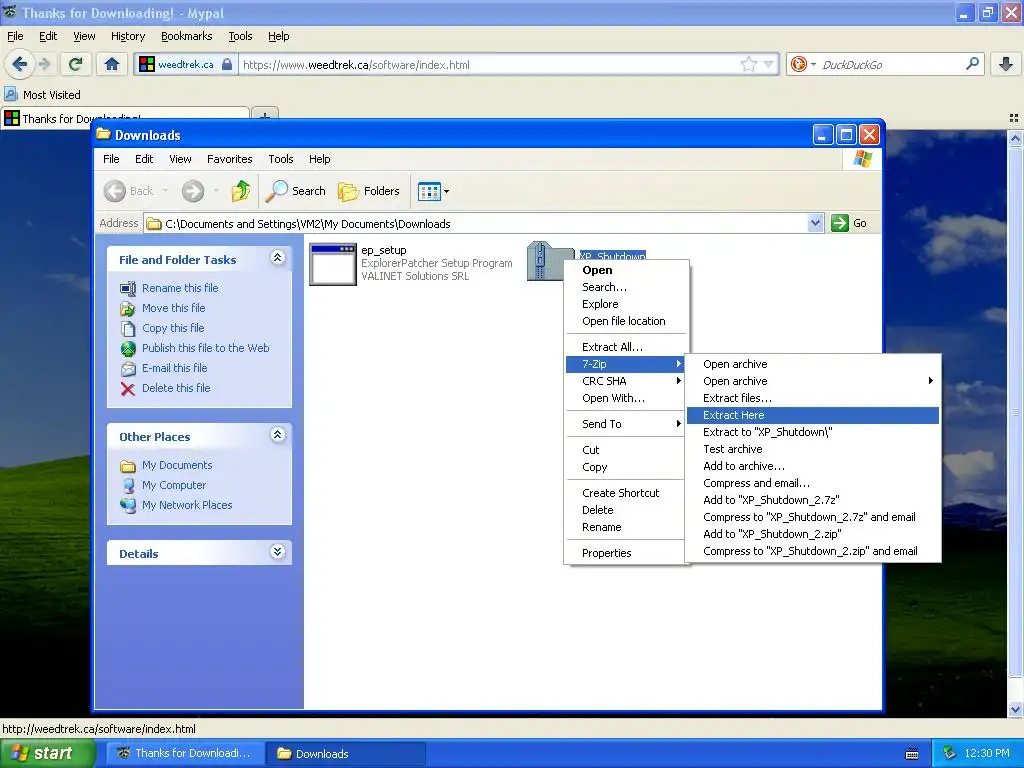Click Extract All... in context menu
The image size is (1024, 768).
coord(626,347)
